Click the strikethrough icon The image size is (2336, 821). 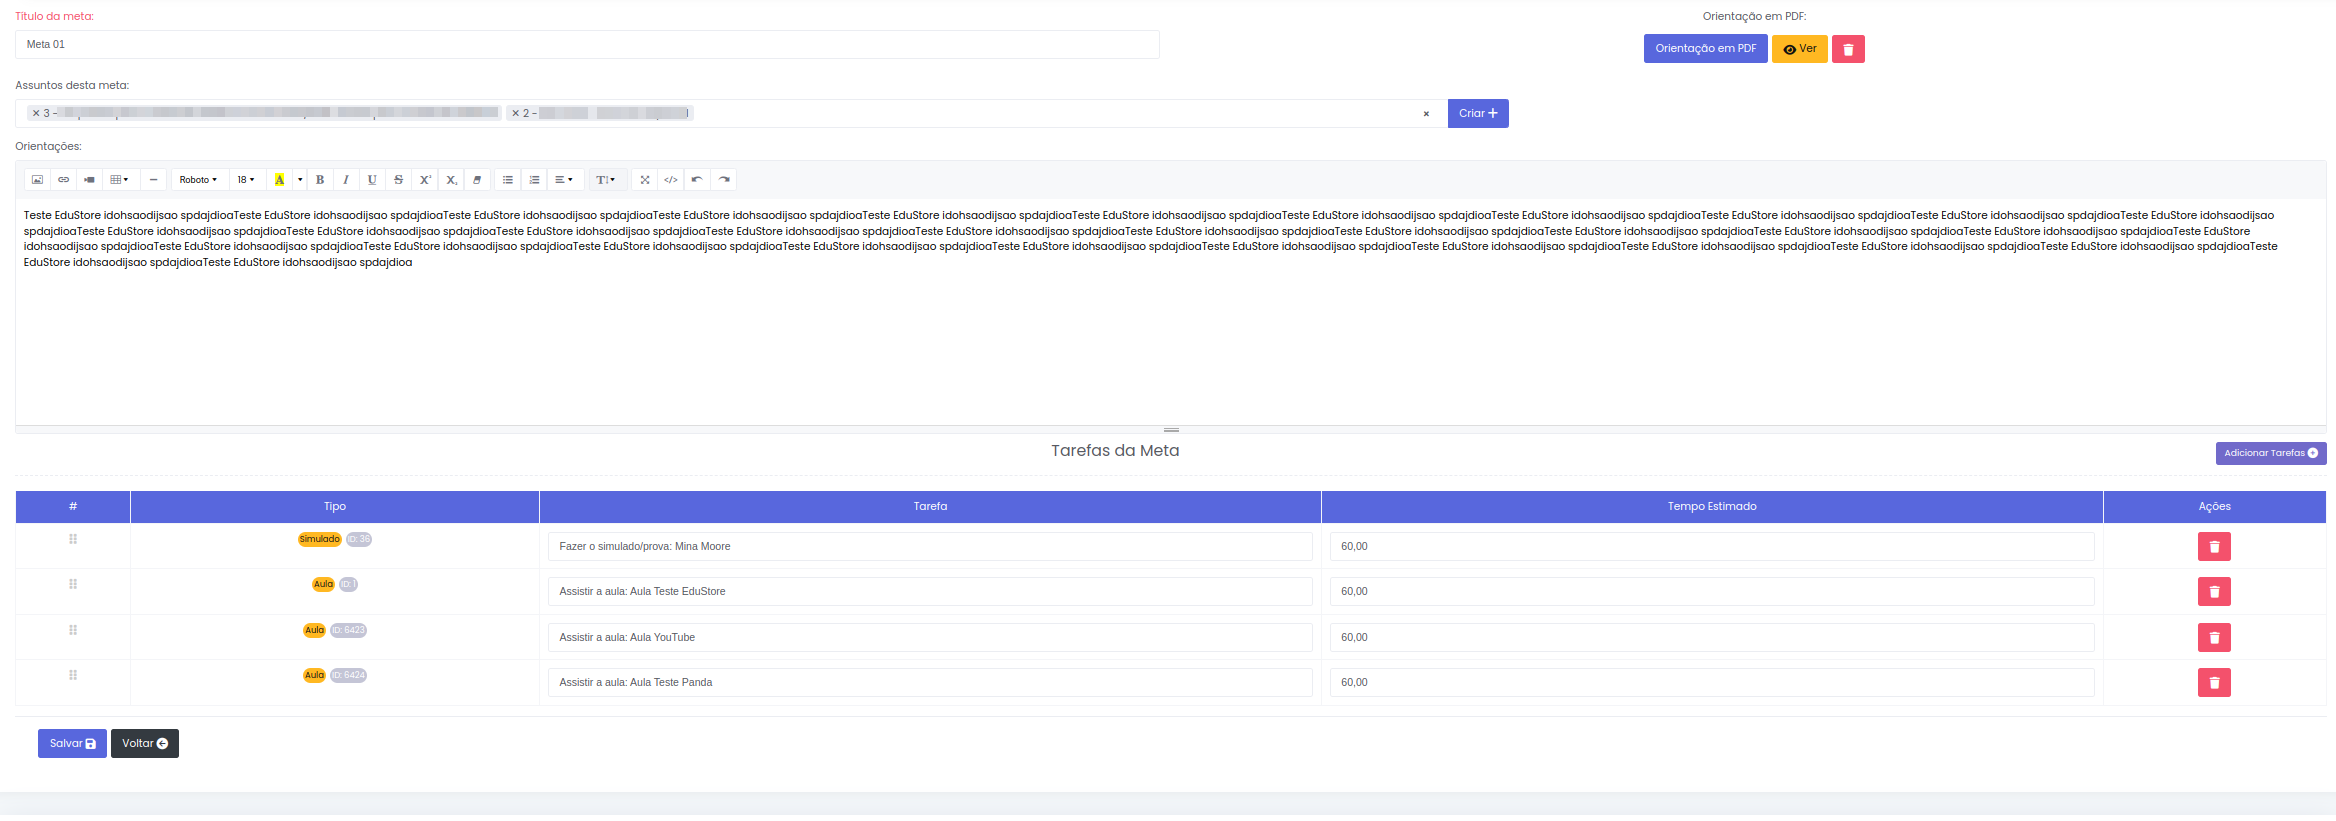click(398, 180)
